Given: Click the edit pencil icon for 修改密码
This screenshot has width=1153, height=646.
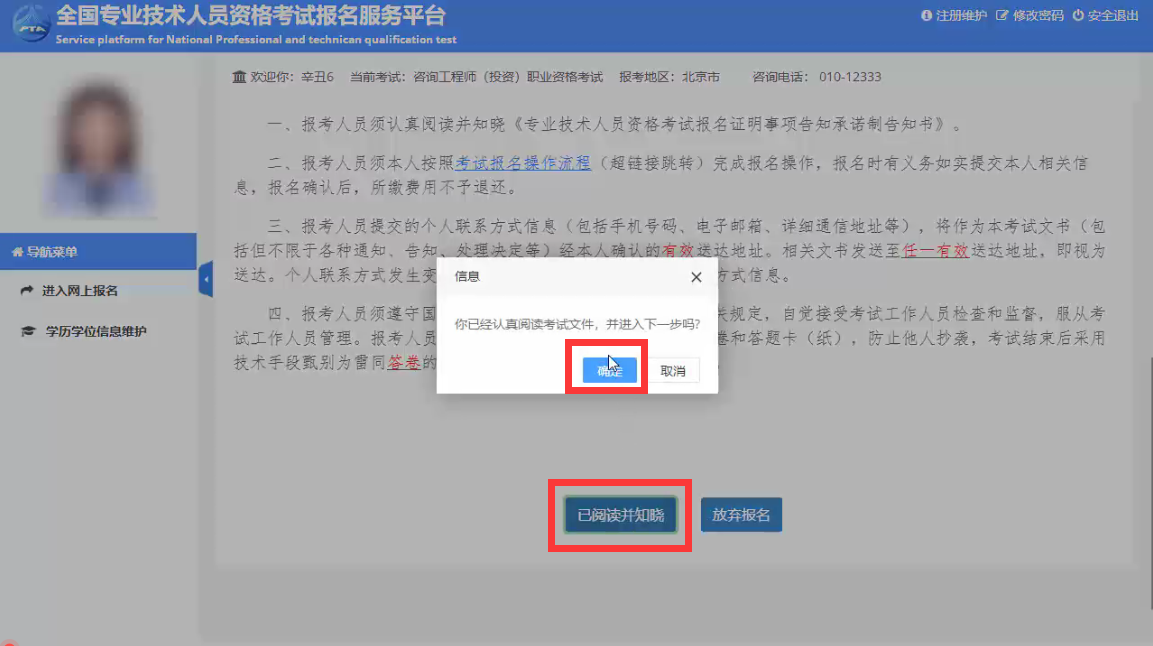Looking at the screenshot, I should 1002,16.
